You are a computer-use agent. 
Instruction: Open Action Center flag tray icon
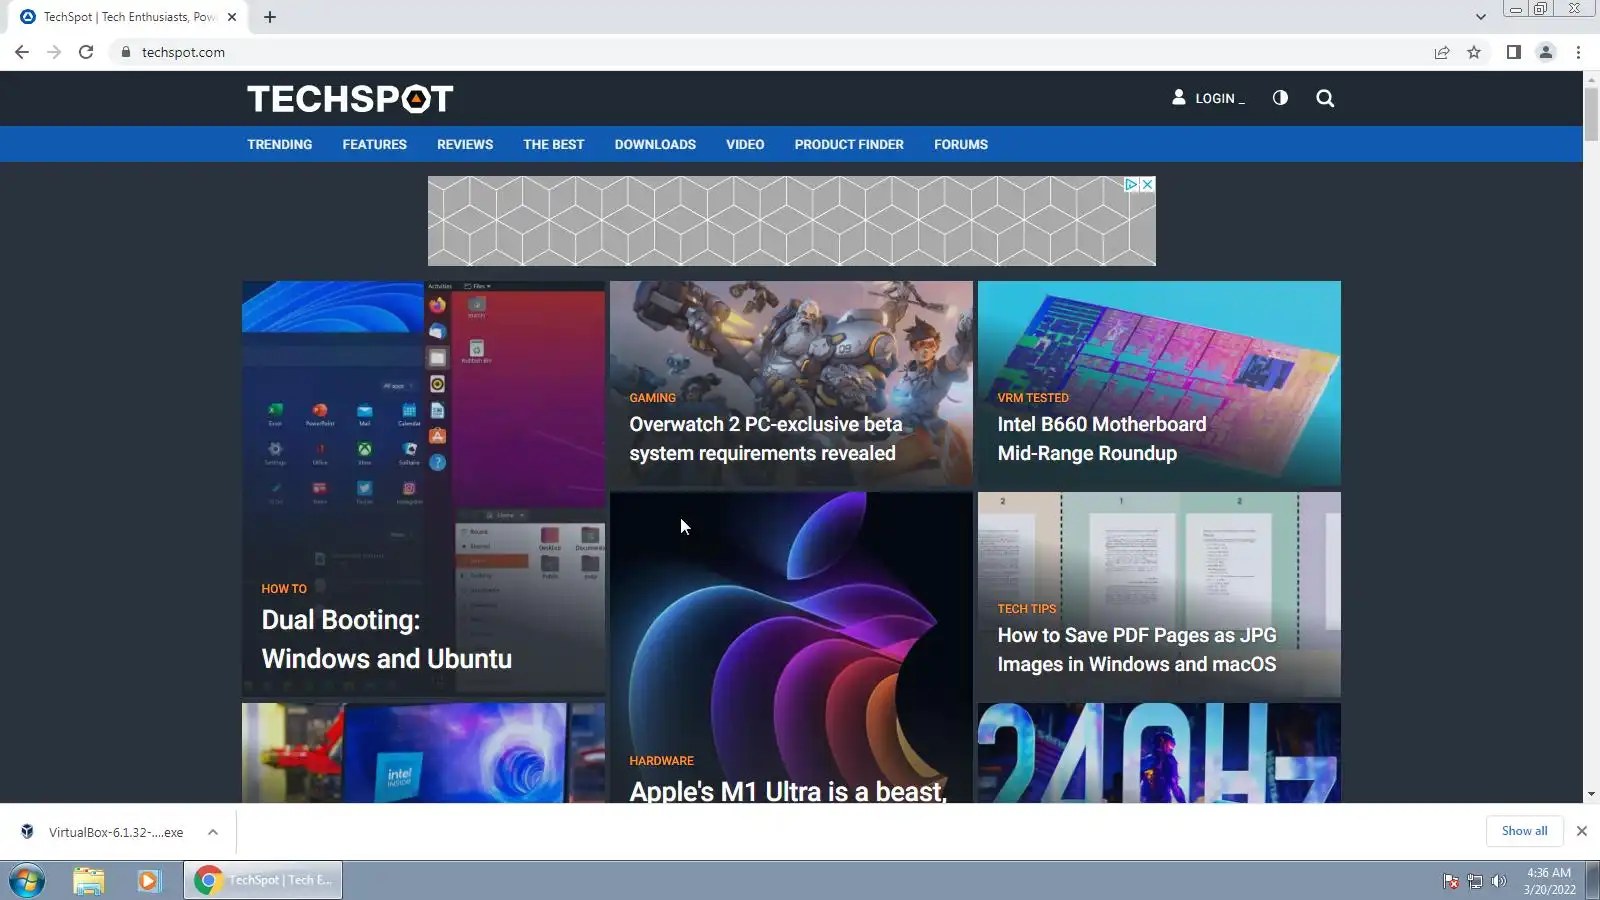click(x=1451, y=881)
